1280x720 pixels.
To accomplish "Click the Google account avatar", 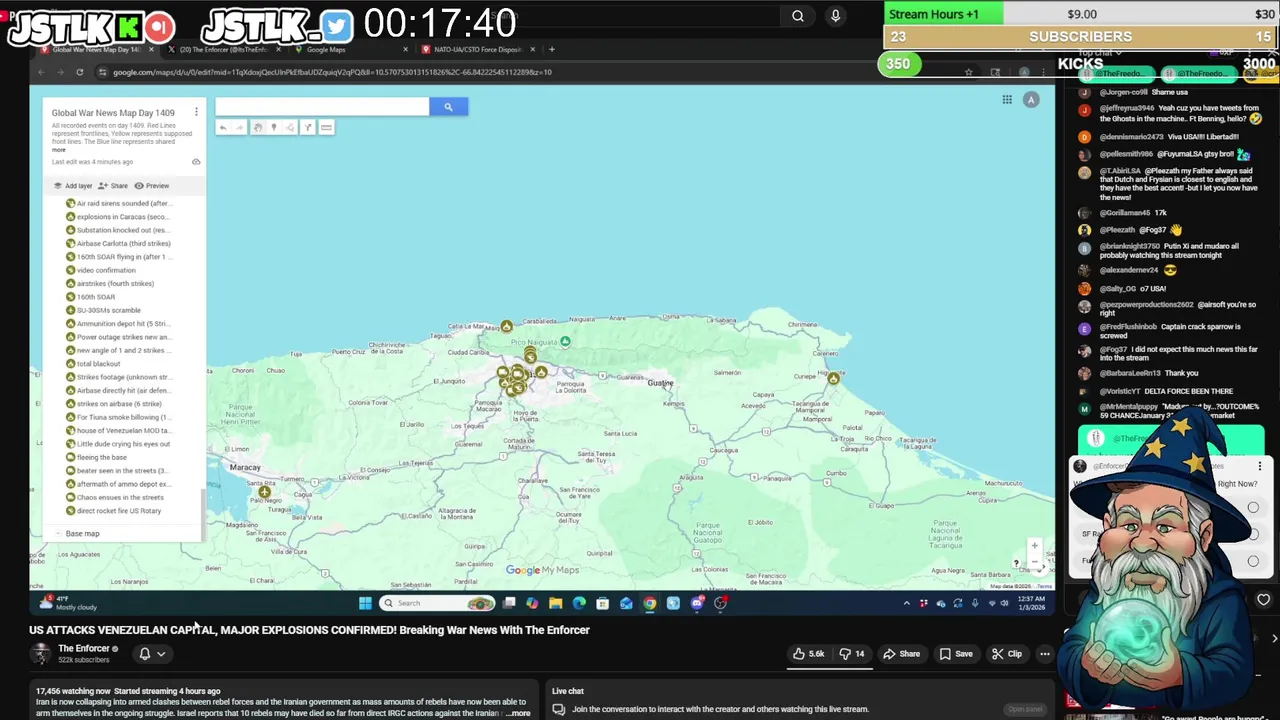I will coord(1031,99).
